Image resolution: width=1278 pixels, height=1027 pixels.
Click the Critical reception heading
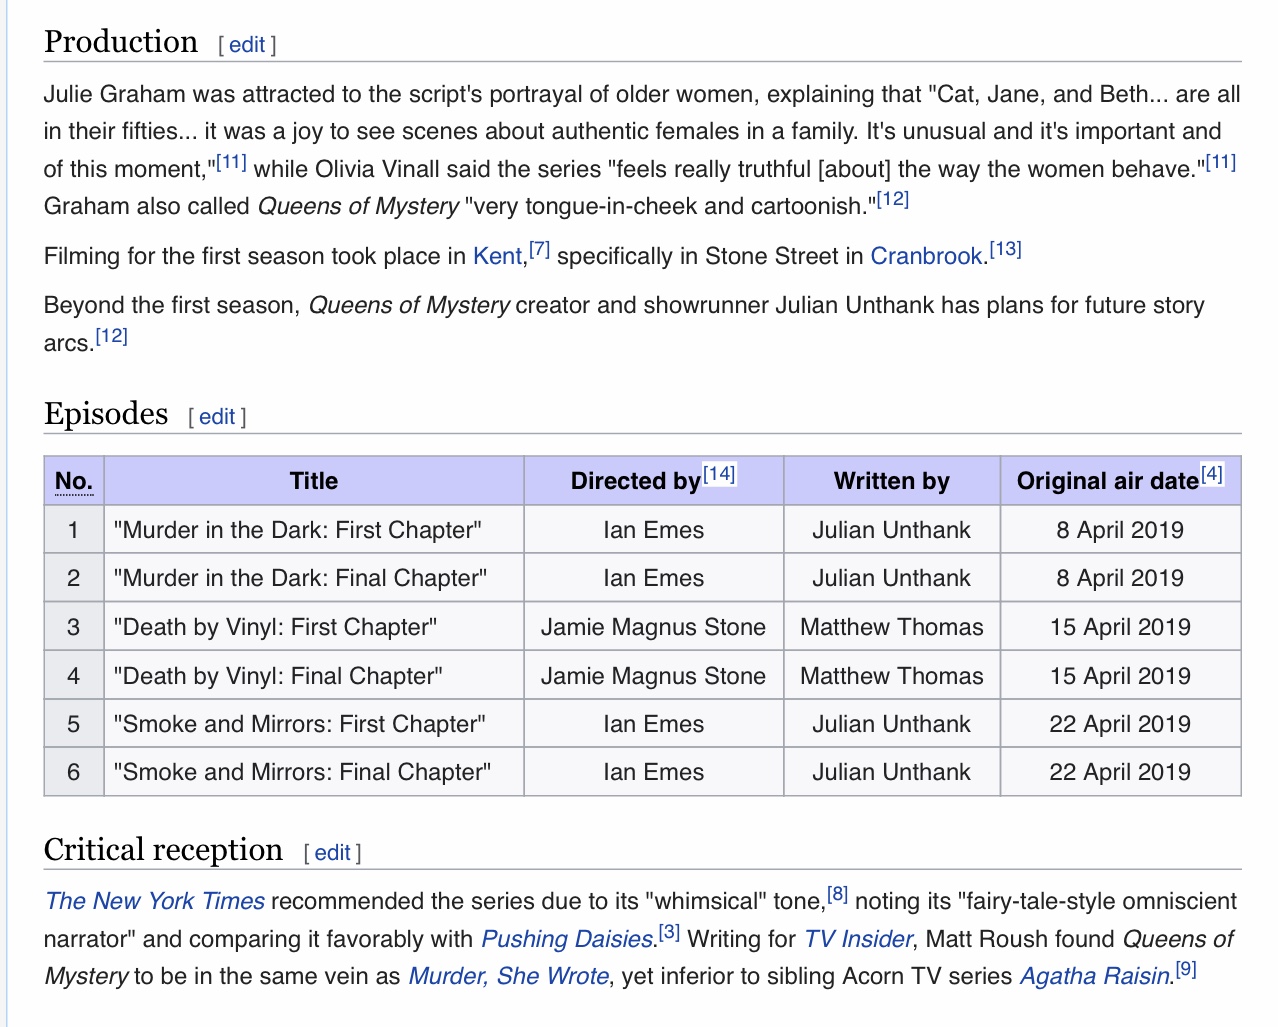pyautogui.click(x=164, y=850)
